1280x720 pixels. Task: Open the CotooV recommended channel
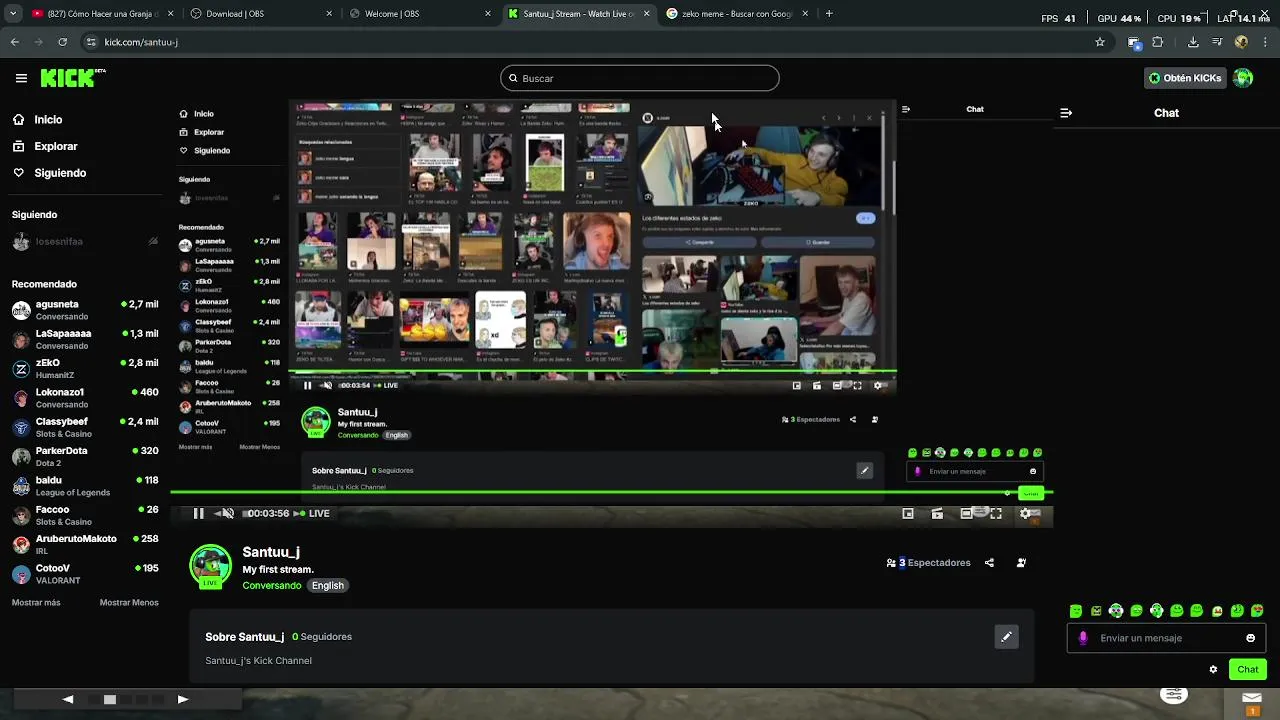[85, 574]
